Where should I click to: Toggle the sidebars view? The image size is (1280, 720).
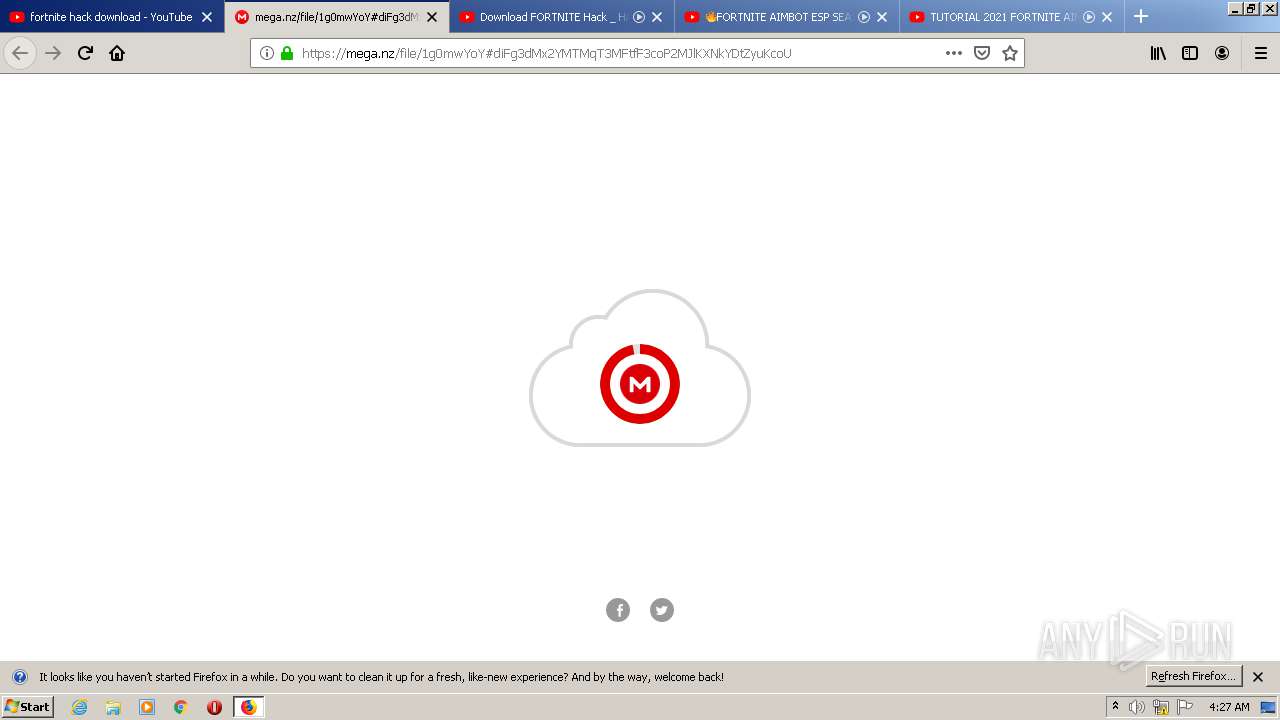[x=1190, y=53]
